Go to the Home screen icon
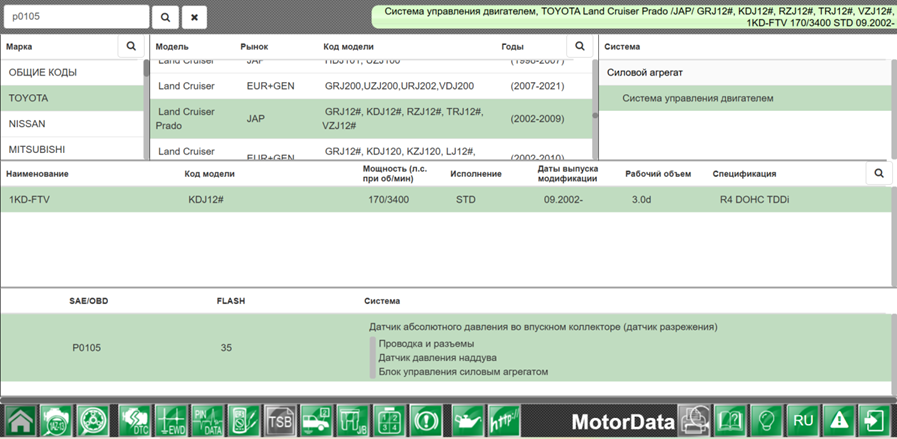Screen dimensions: 897x439 point(20,421)
